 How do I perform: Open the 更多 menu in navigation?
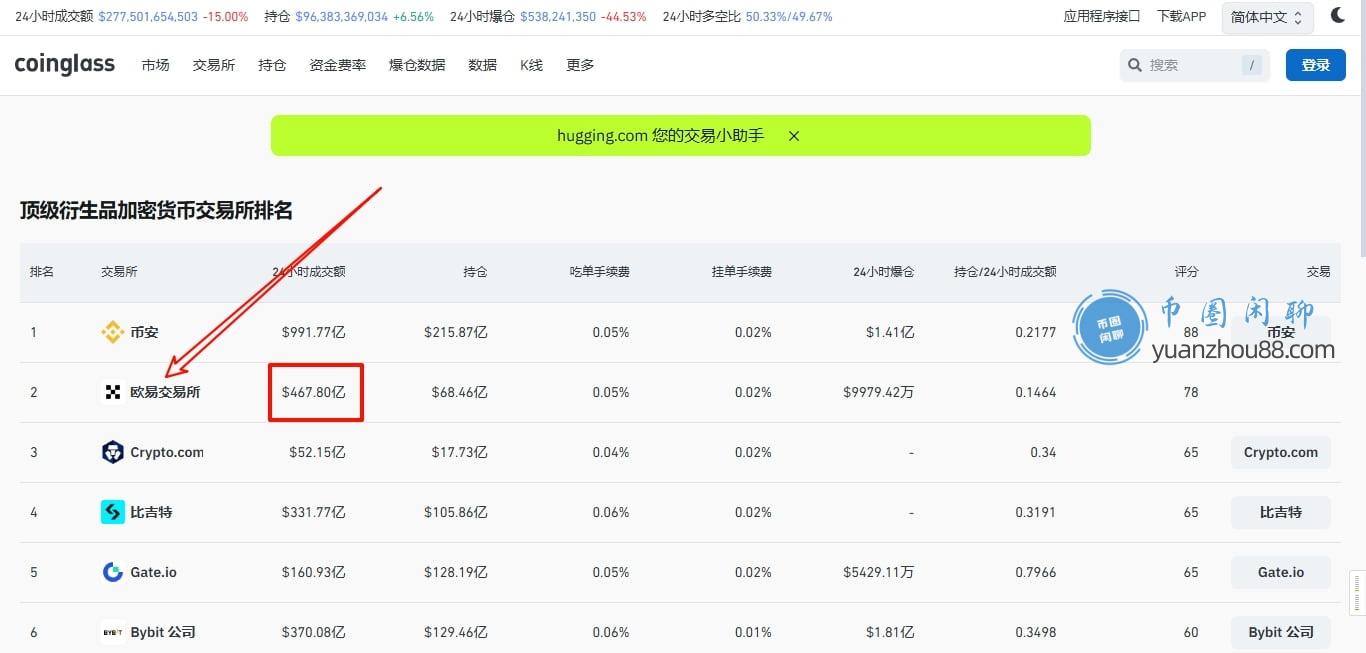pyautogui.click(x=580, y=65)
